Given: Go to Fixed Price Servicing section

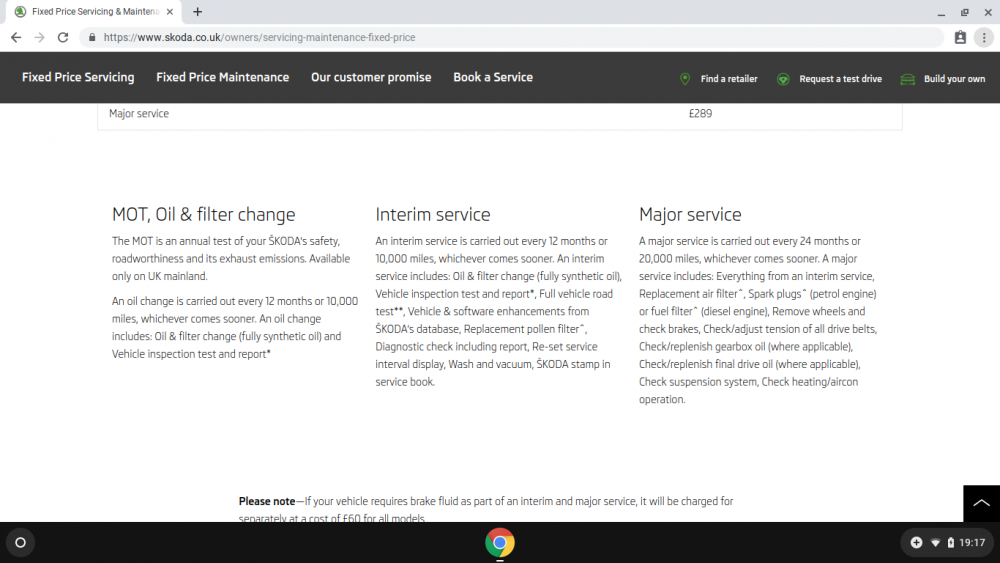Looking at the screenshot, I should tap(78, 77).
